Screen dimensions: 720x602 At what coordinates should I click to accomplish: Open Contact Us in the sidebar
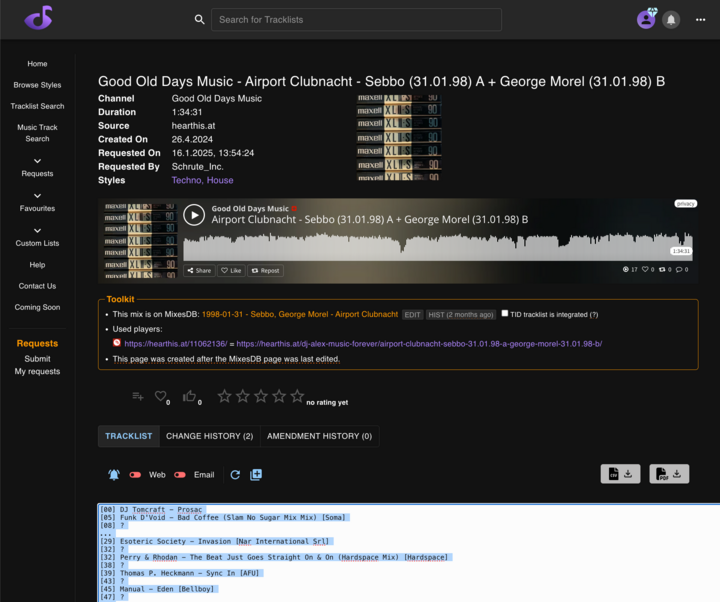click(x=37, y=286)
